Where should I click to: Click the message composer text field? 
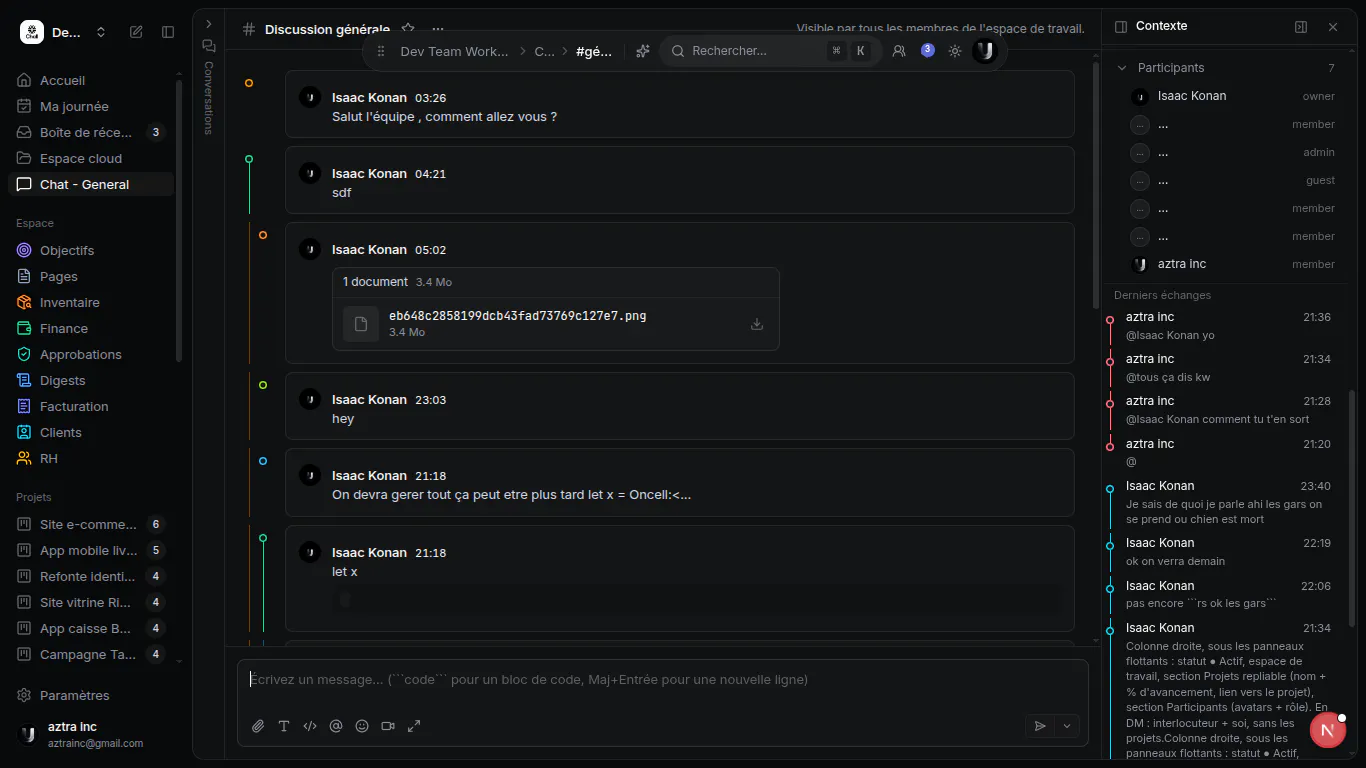662,680
